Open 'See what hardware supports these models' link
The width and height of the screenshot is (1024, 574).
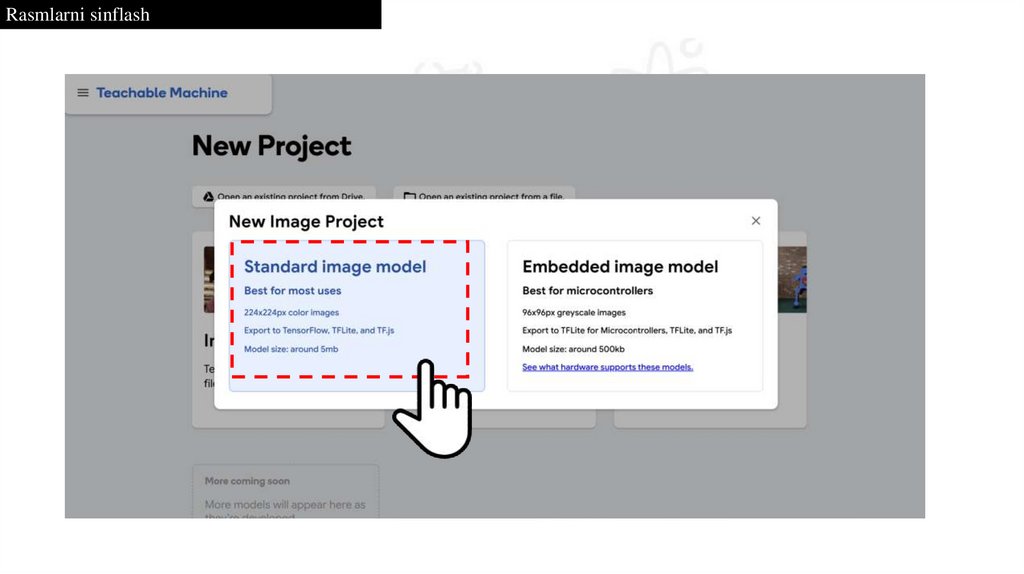[x=607, y=367]
